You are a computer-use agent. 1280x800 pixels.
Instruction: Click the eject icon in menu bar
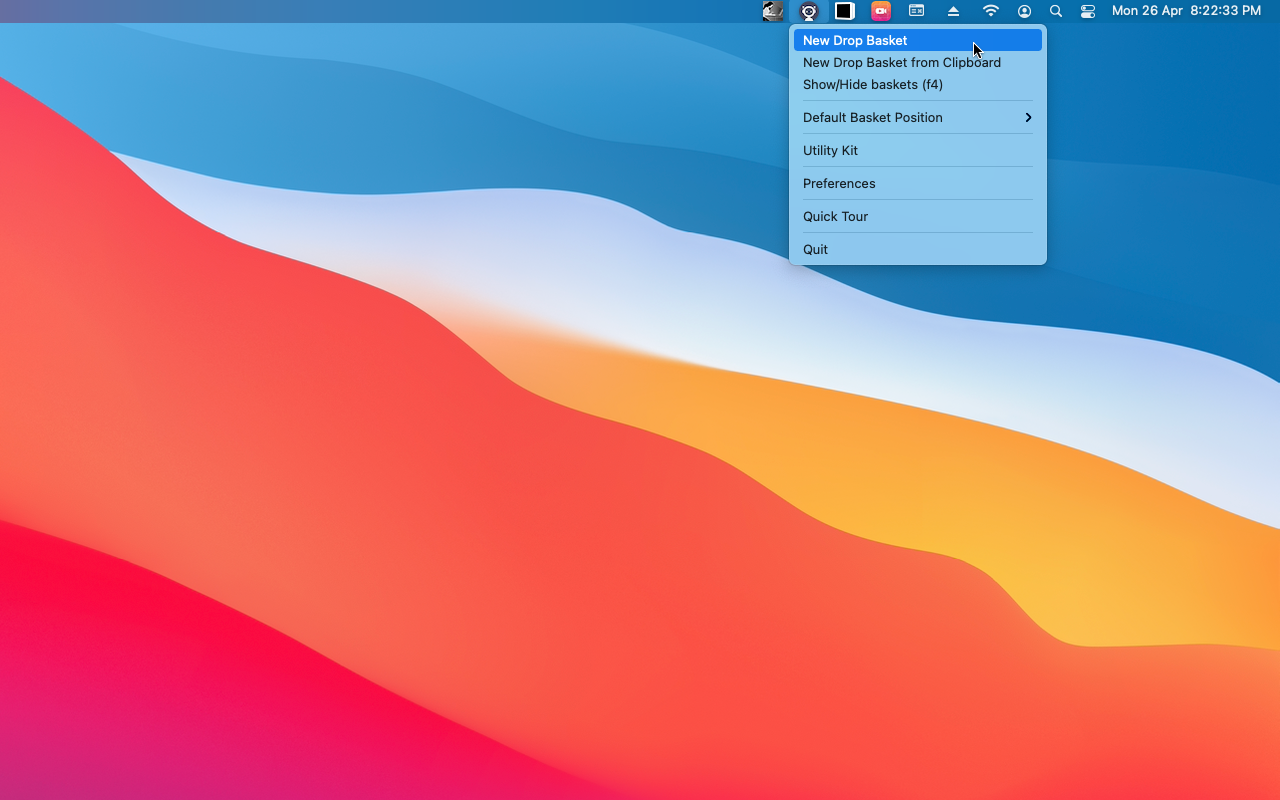(953, 11)
